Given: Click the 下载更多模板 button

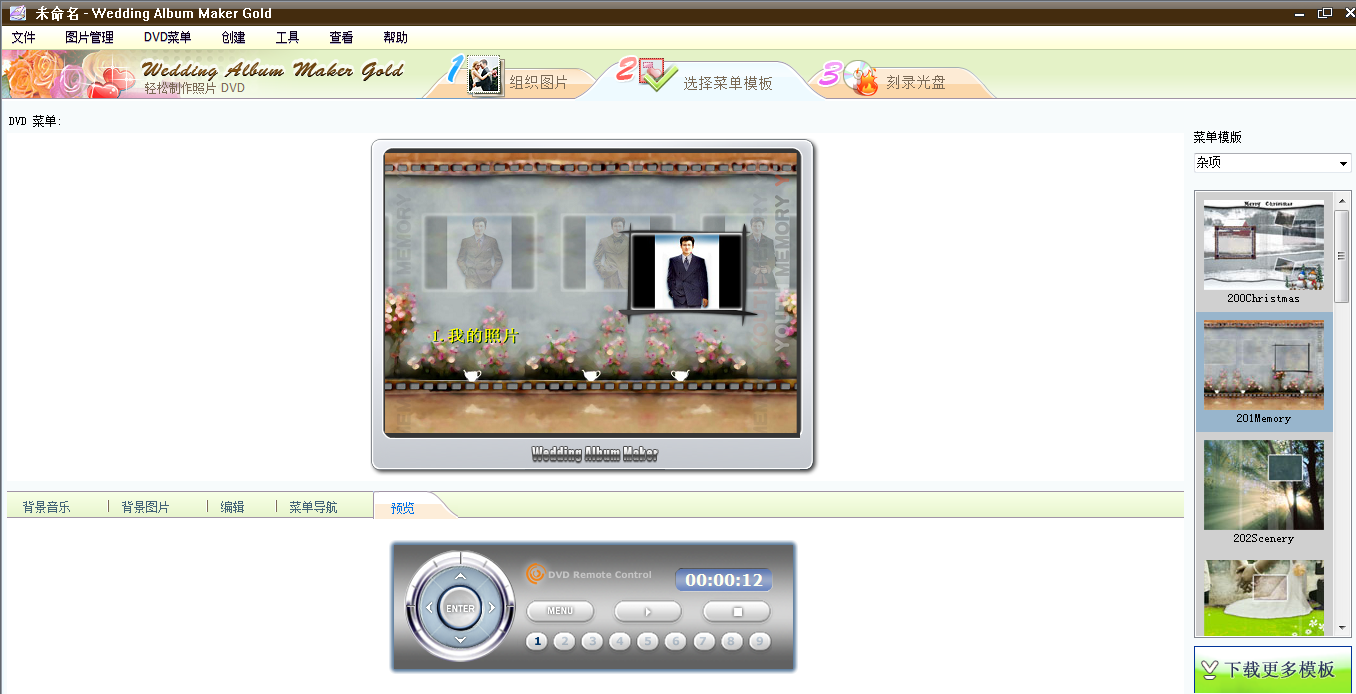Looking at the screenshot, I should click(x=1272, y=670).
